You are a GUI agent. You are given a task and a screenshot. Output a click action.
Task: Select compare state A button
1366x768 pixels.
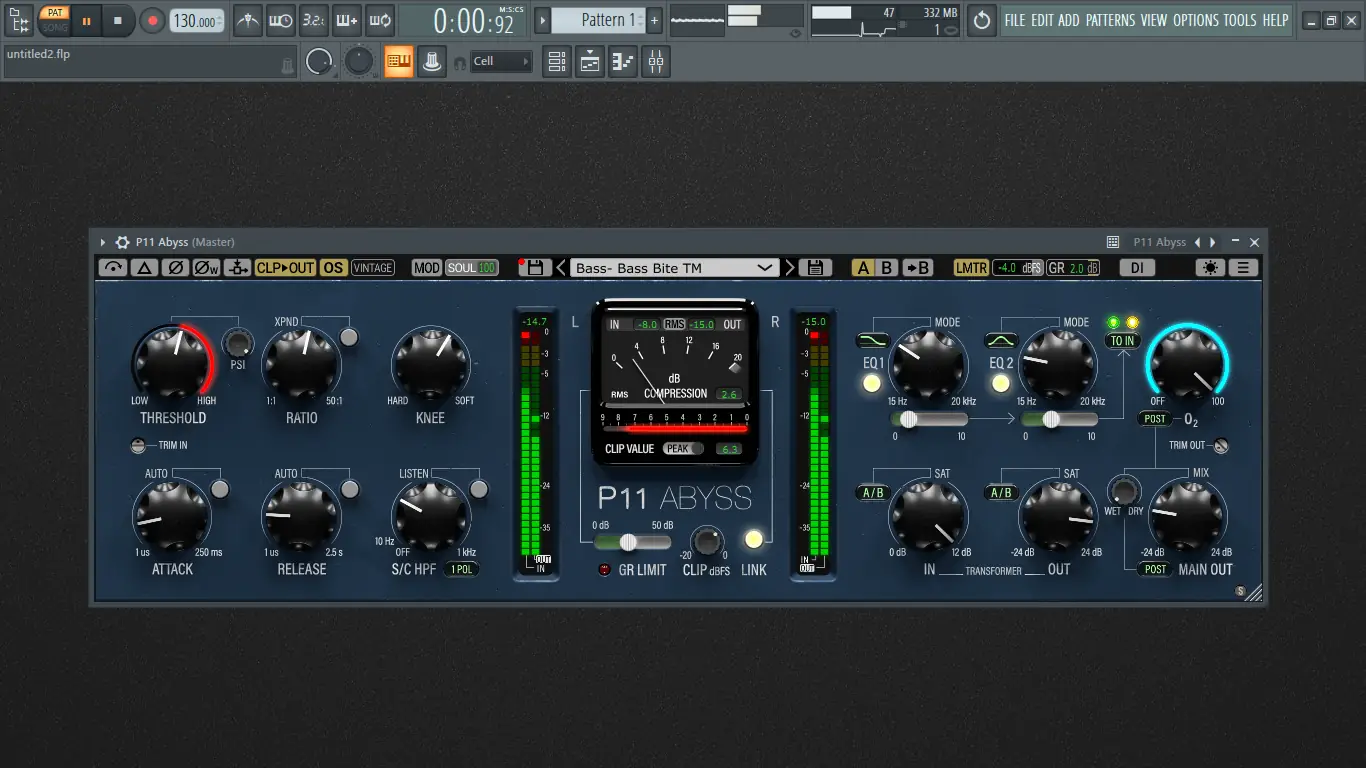point(863,268)
